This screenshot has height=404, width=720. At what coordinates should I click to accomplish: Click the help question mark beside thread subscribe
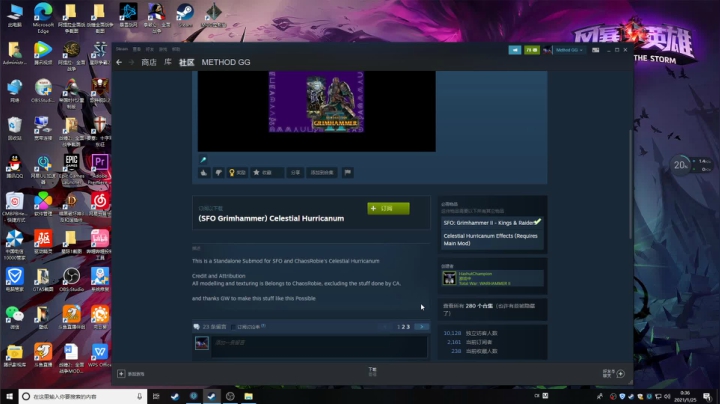(264, 326)
